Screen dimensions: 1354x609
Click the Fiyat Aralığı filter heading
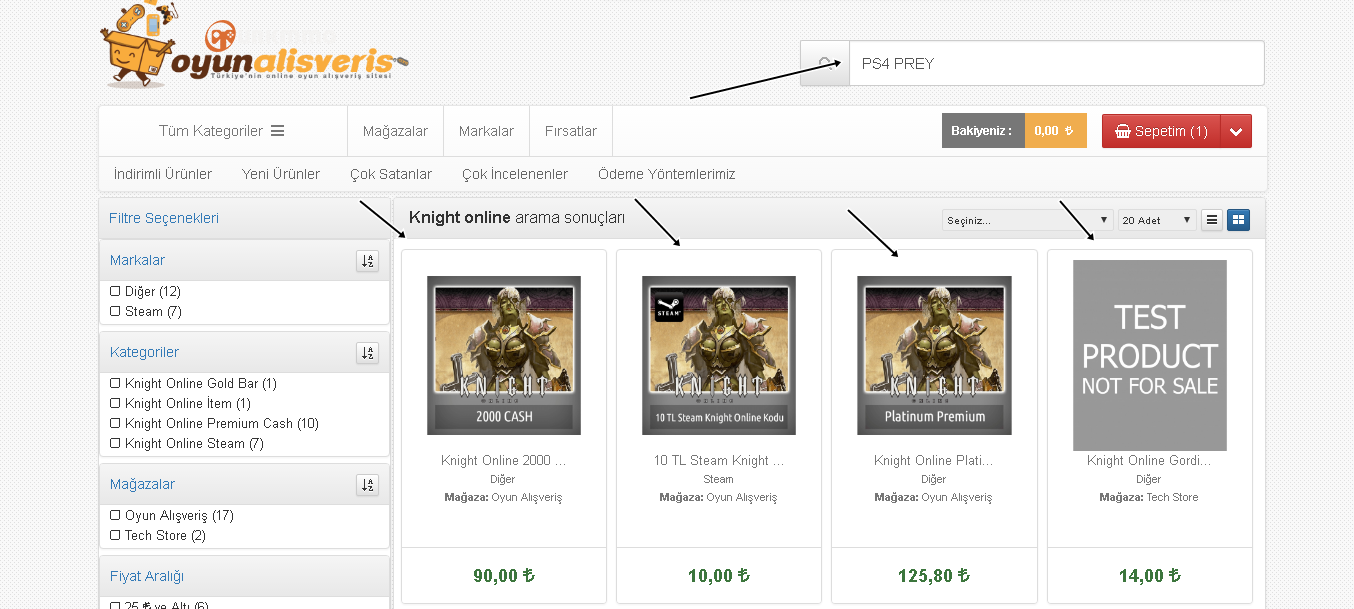[x=147, y=576]
